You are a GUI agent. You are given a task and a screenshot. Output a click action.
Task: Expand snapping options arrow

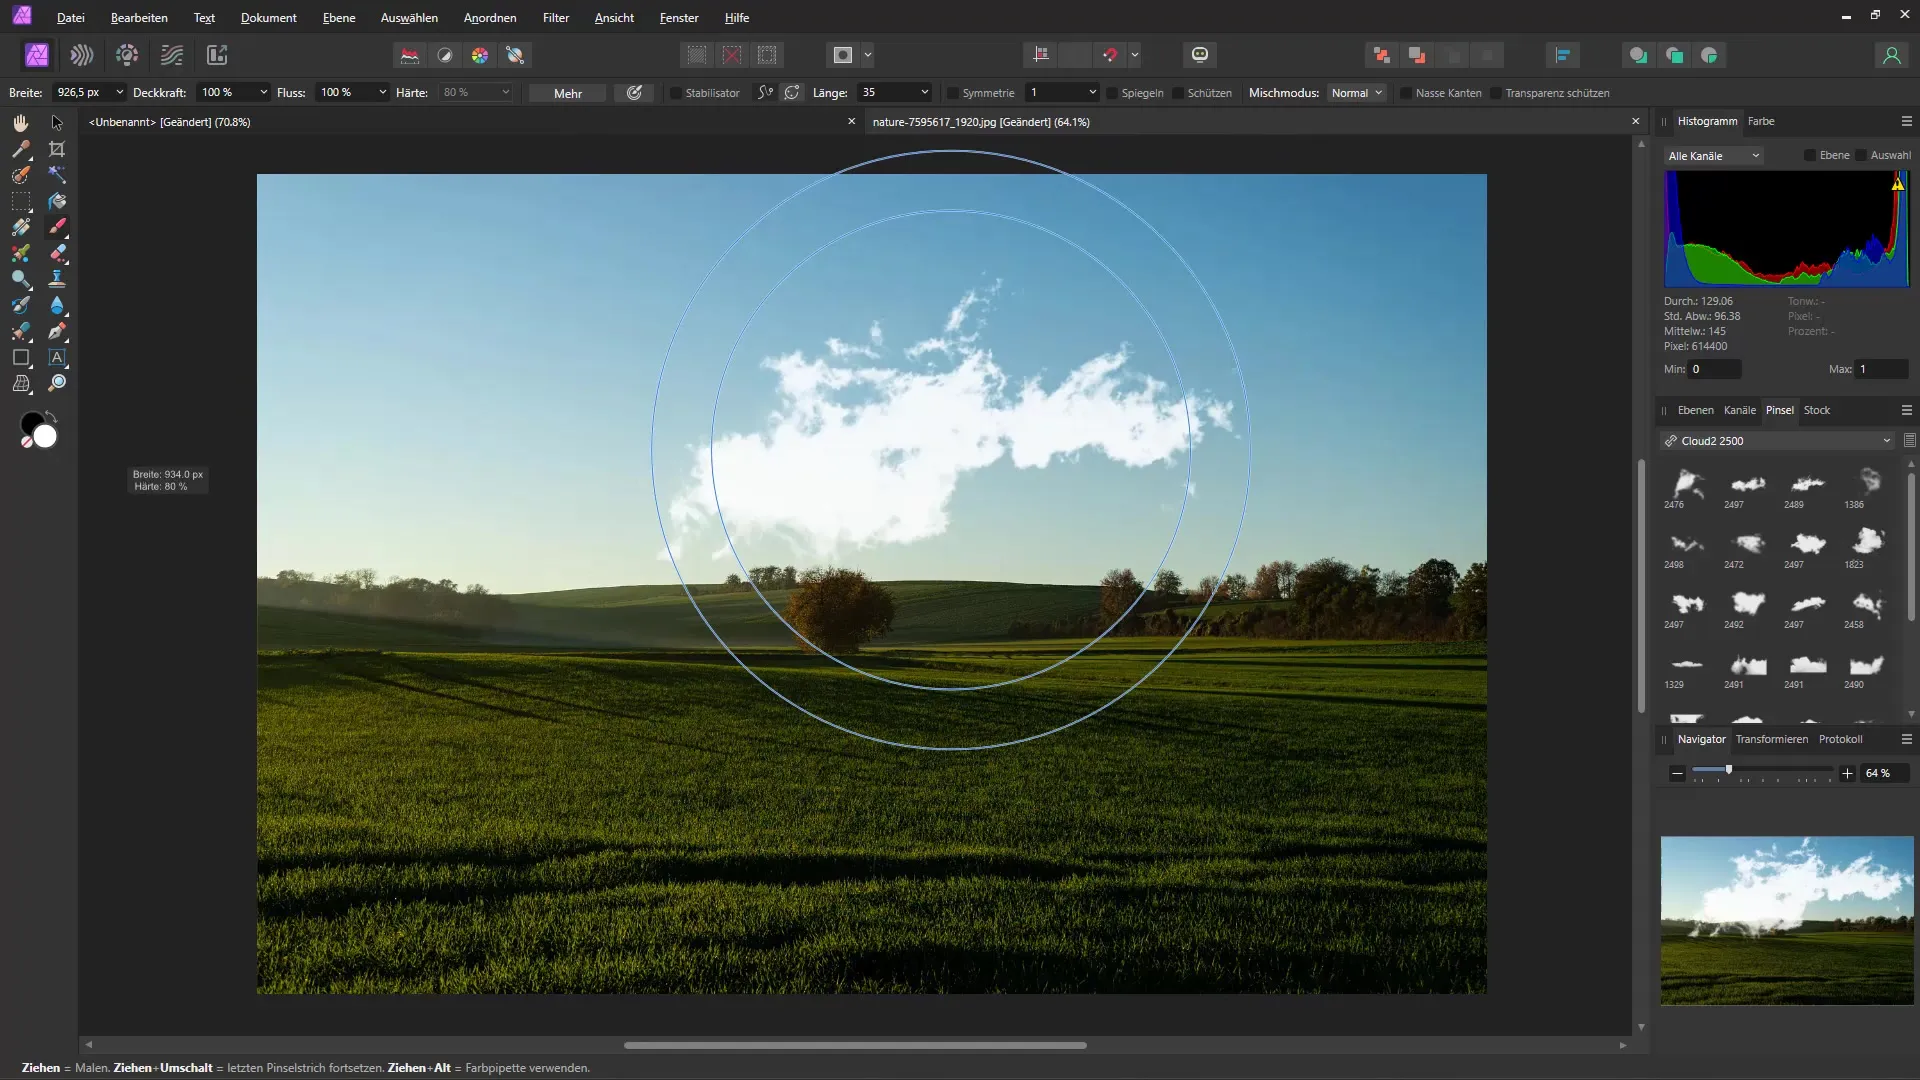[1135, 55]
